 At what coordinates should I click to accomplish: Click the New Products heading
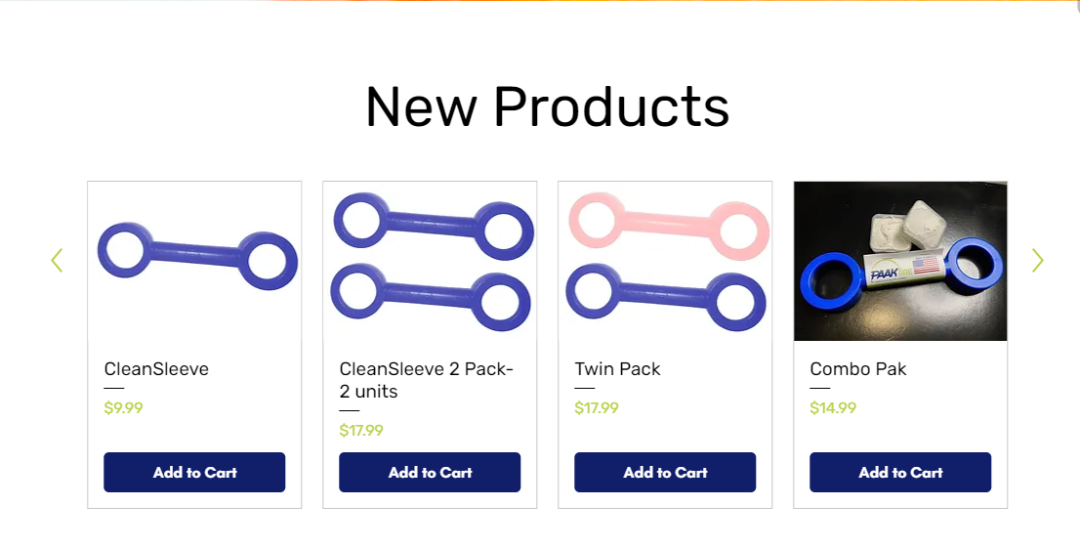click(547, 107)
